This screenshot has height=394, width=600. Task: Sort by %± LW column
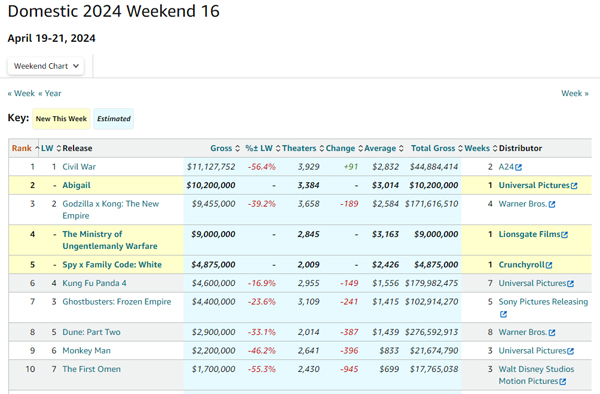point(262,148)
